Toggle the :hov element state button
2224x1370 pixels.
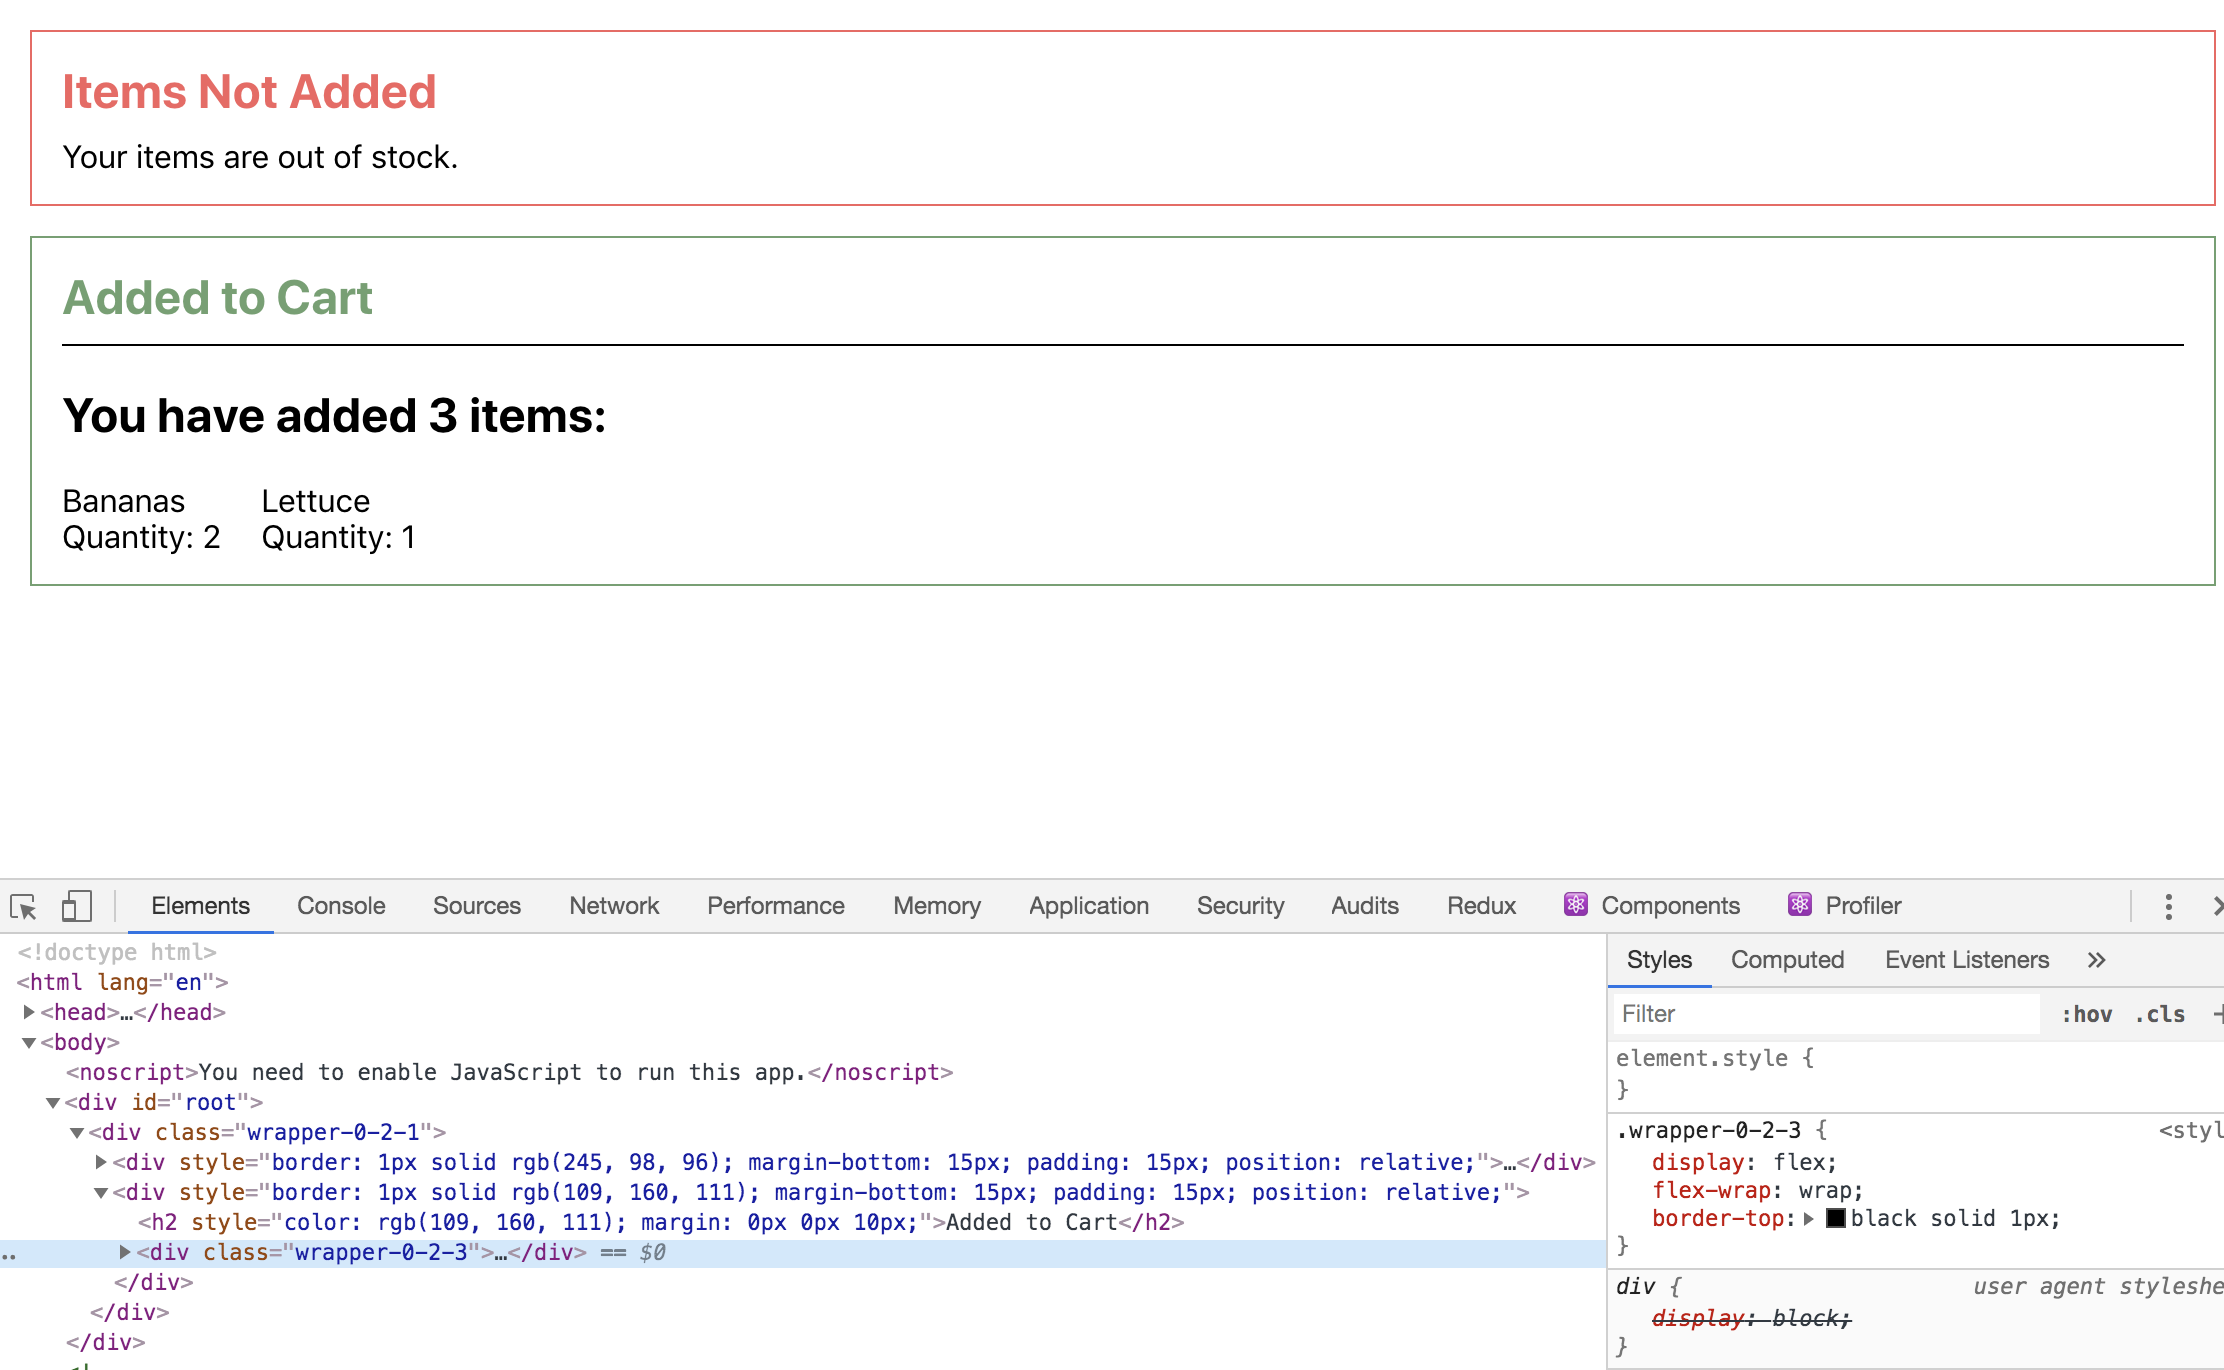coord(2087,1014)
